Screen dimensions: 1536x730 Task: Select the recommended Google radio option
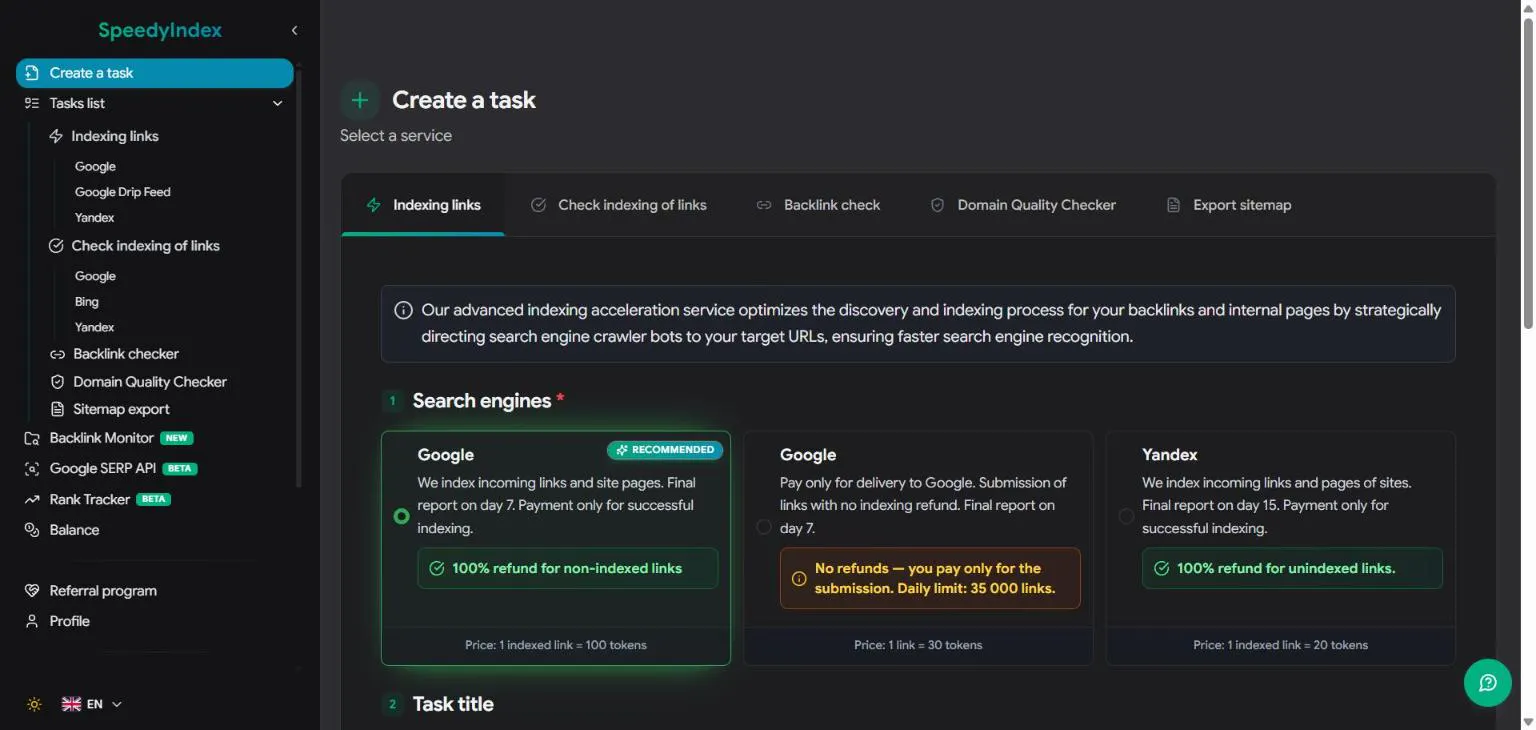coord(401,516)
